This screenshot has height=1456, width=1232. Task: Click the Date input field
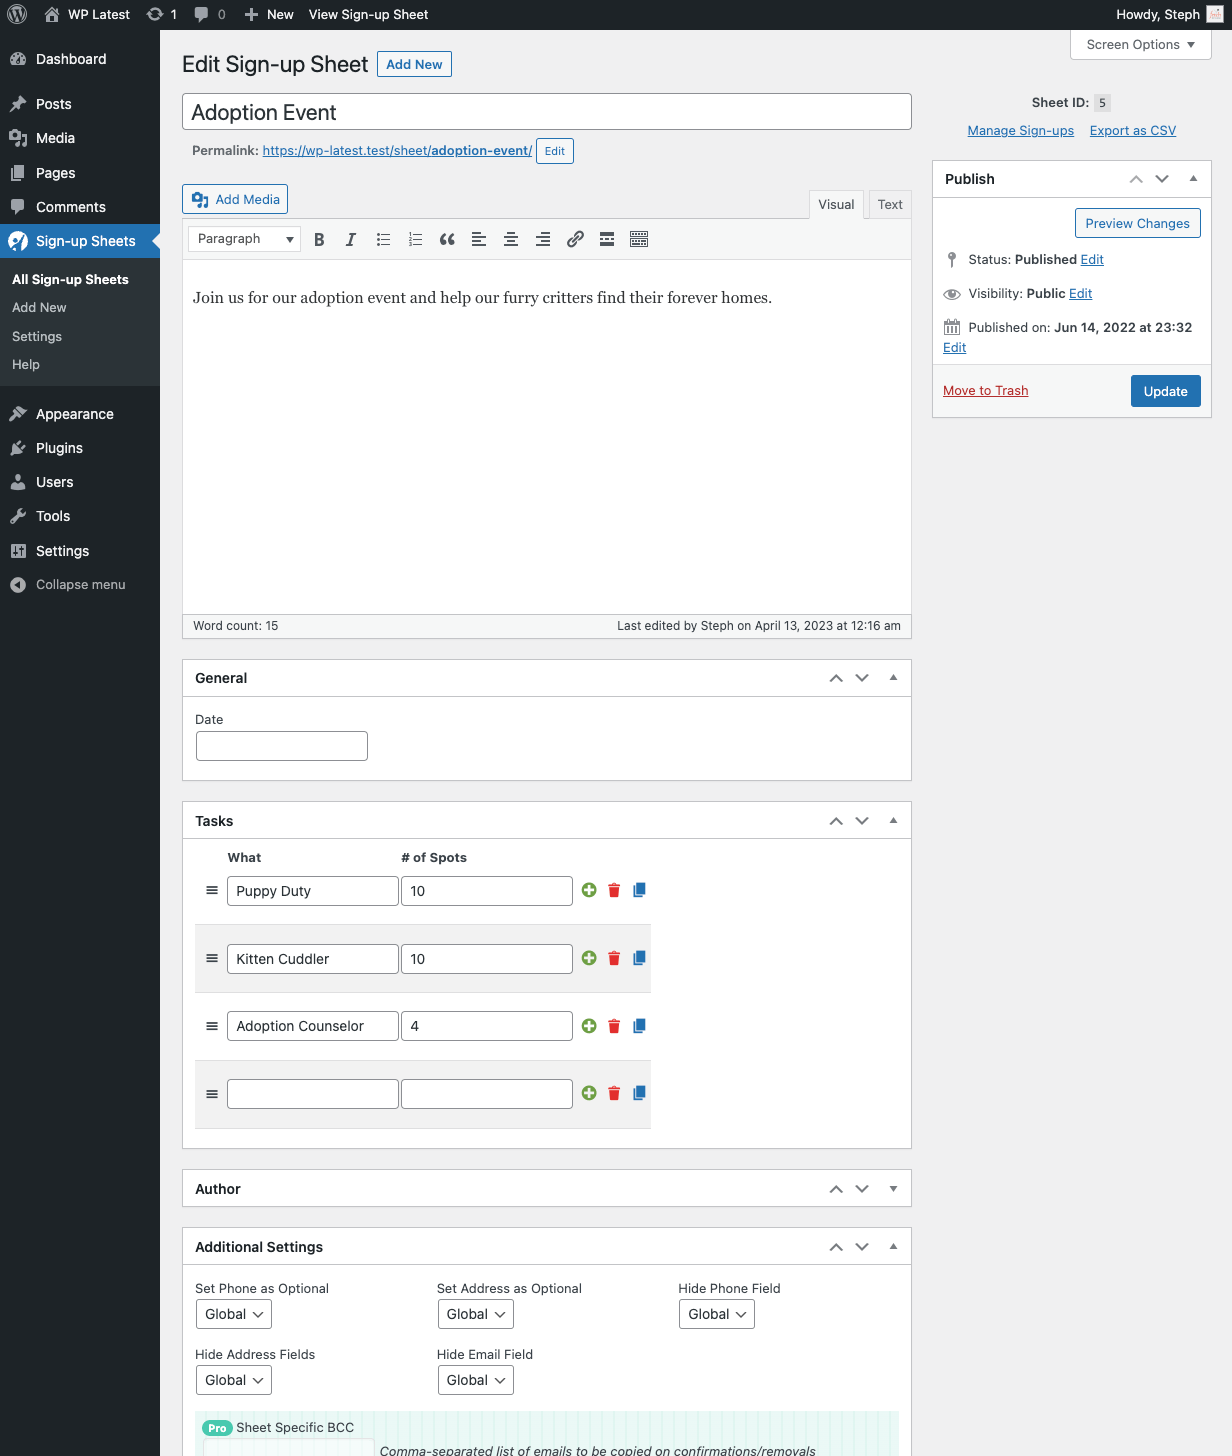282,746
